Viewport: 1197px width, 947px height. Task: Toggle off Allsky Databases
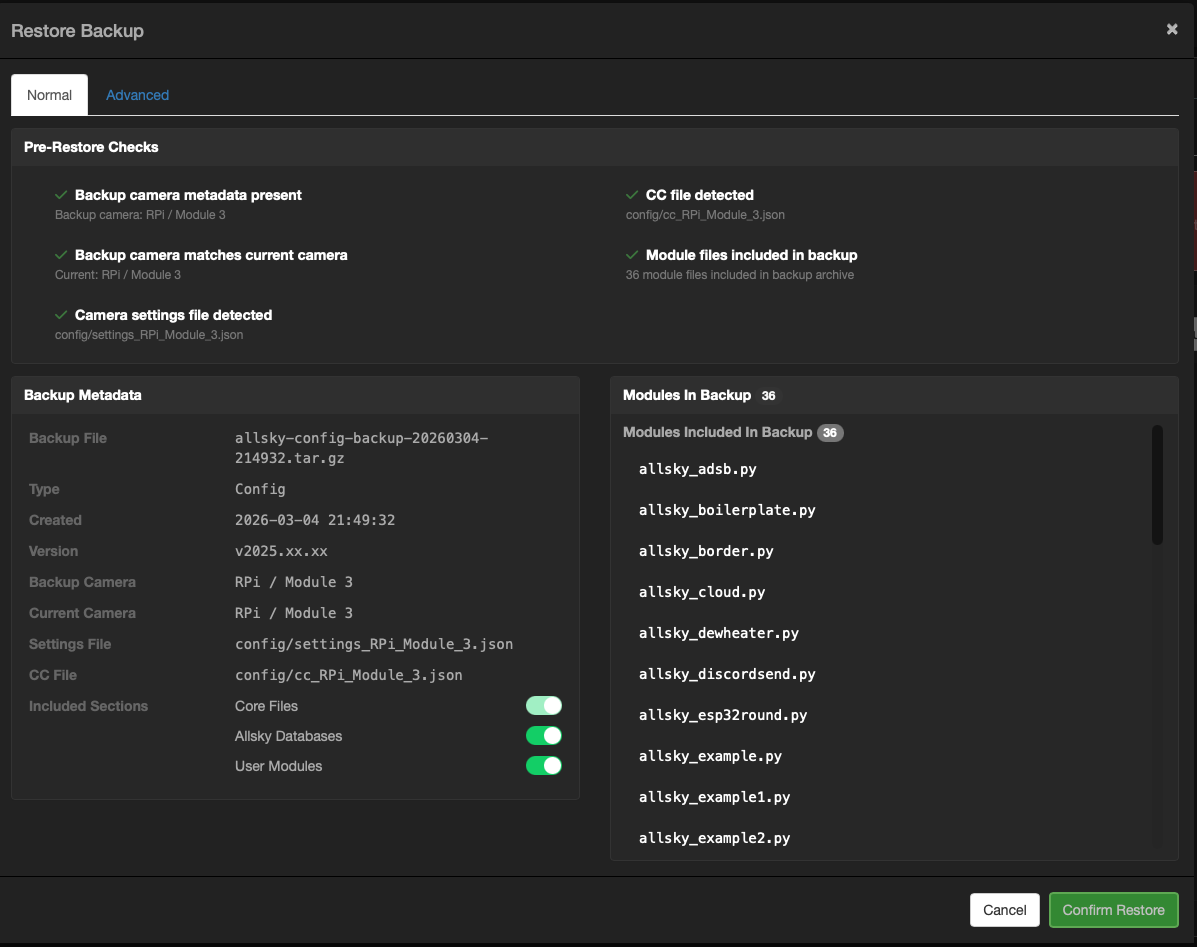pos(544,735)
